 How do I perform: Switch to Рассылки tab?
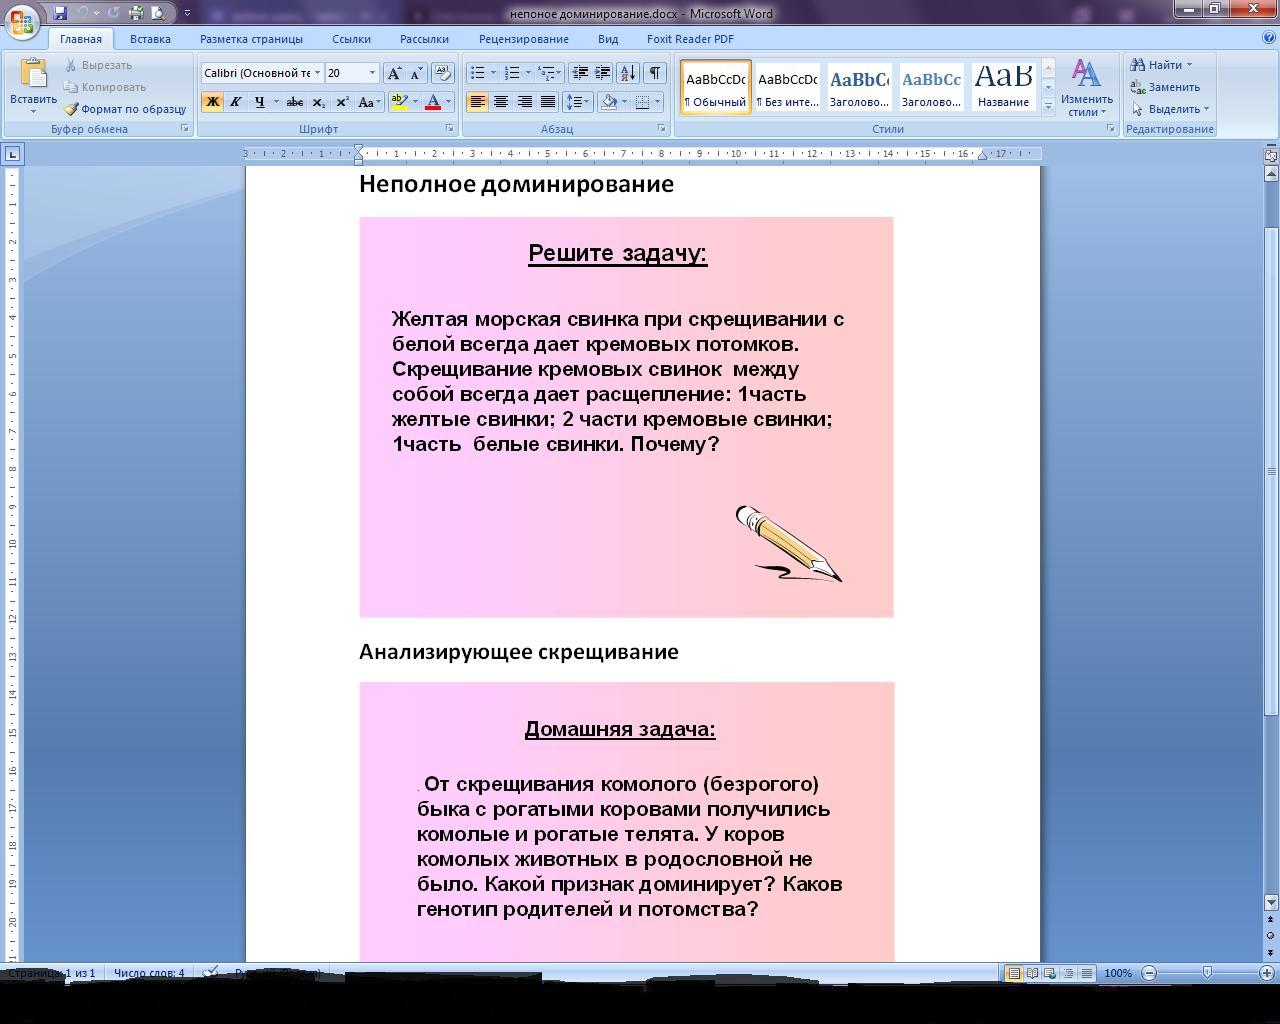pyautogui.click(x=424, y=39)
